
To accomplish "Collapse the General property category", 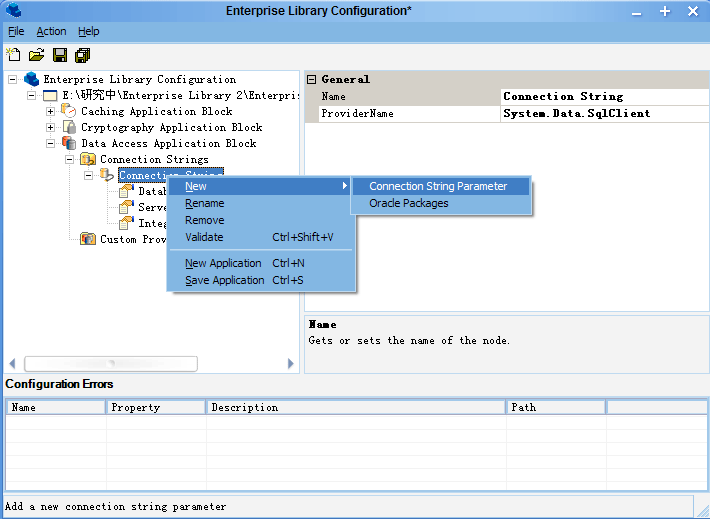I will tap(311, 80).
